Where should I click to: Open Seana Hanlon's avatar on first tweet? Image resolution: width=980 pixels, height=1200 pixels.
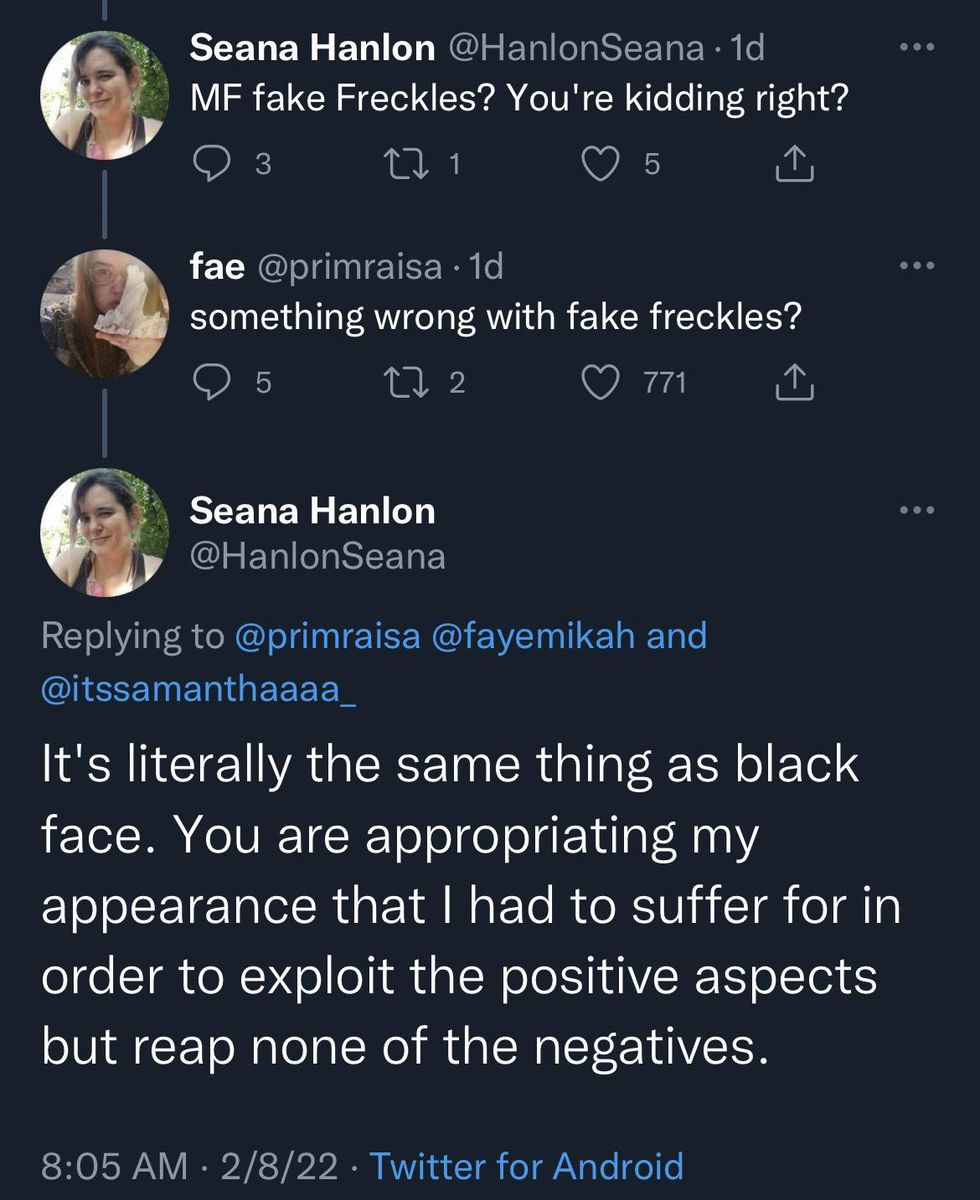pyautogui.click(x=105, y=95)
